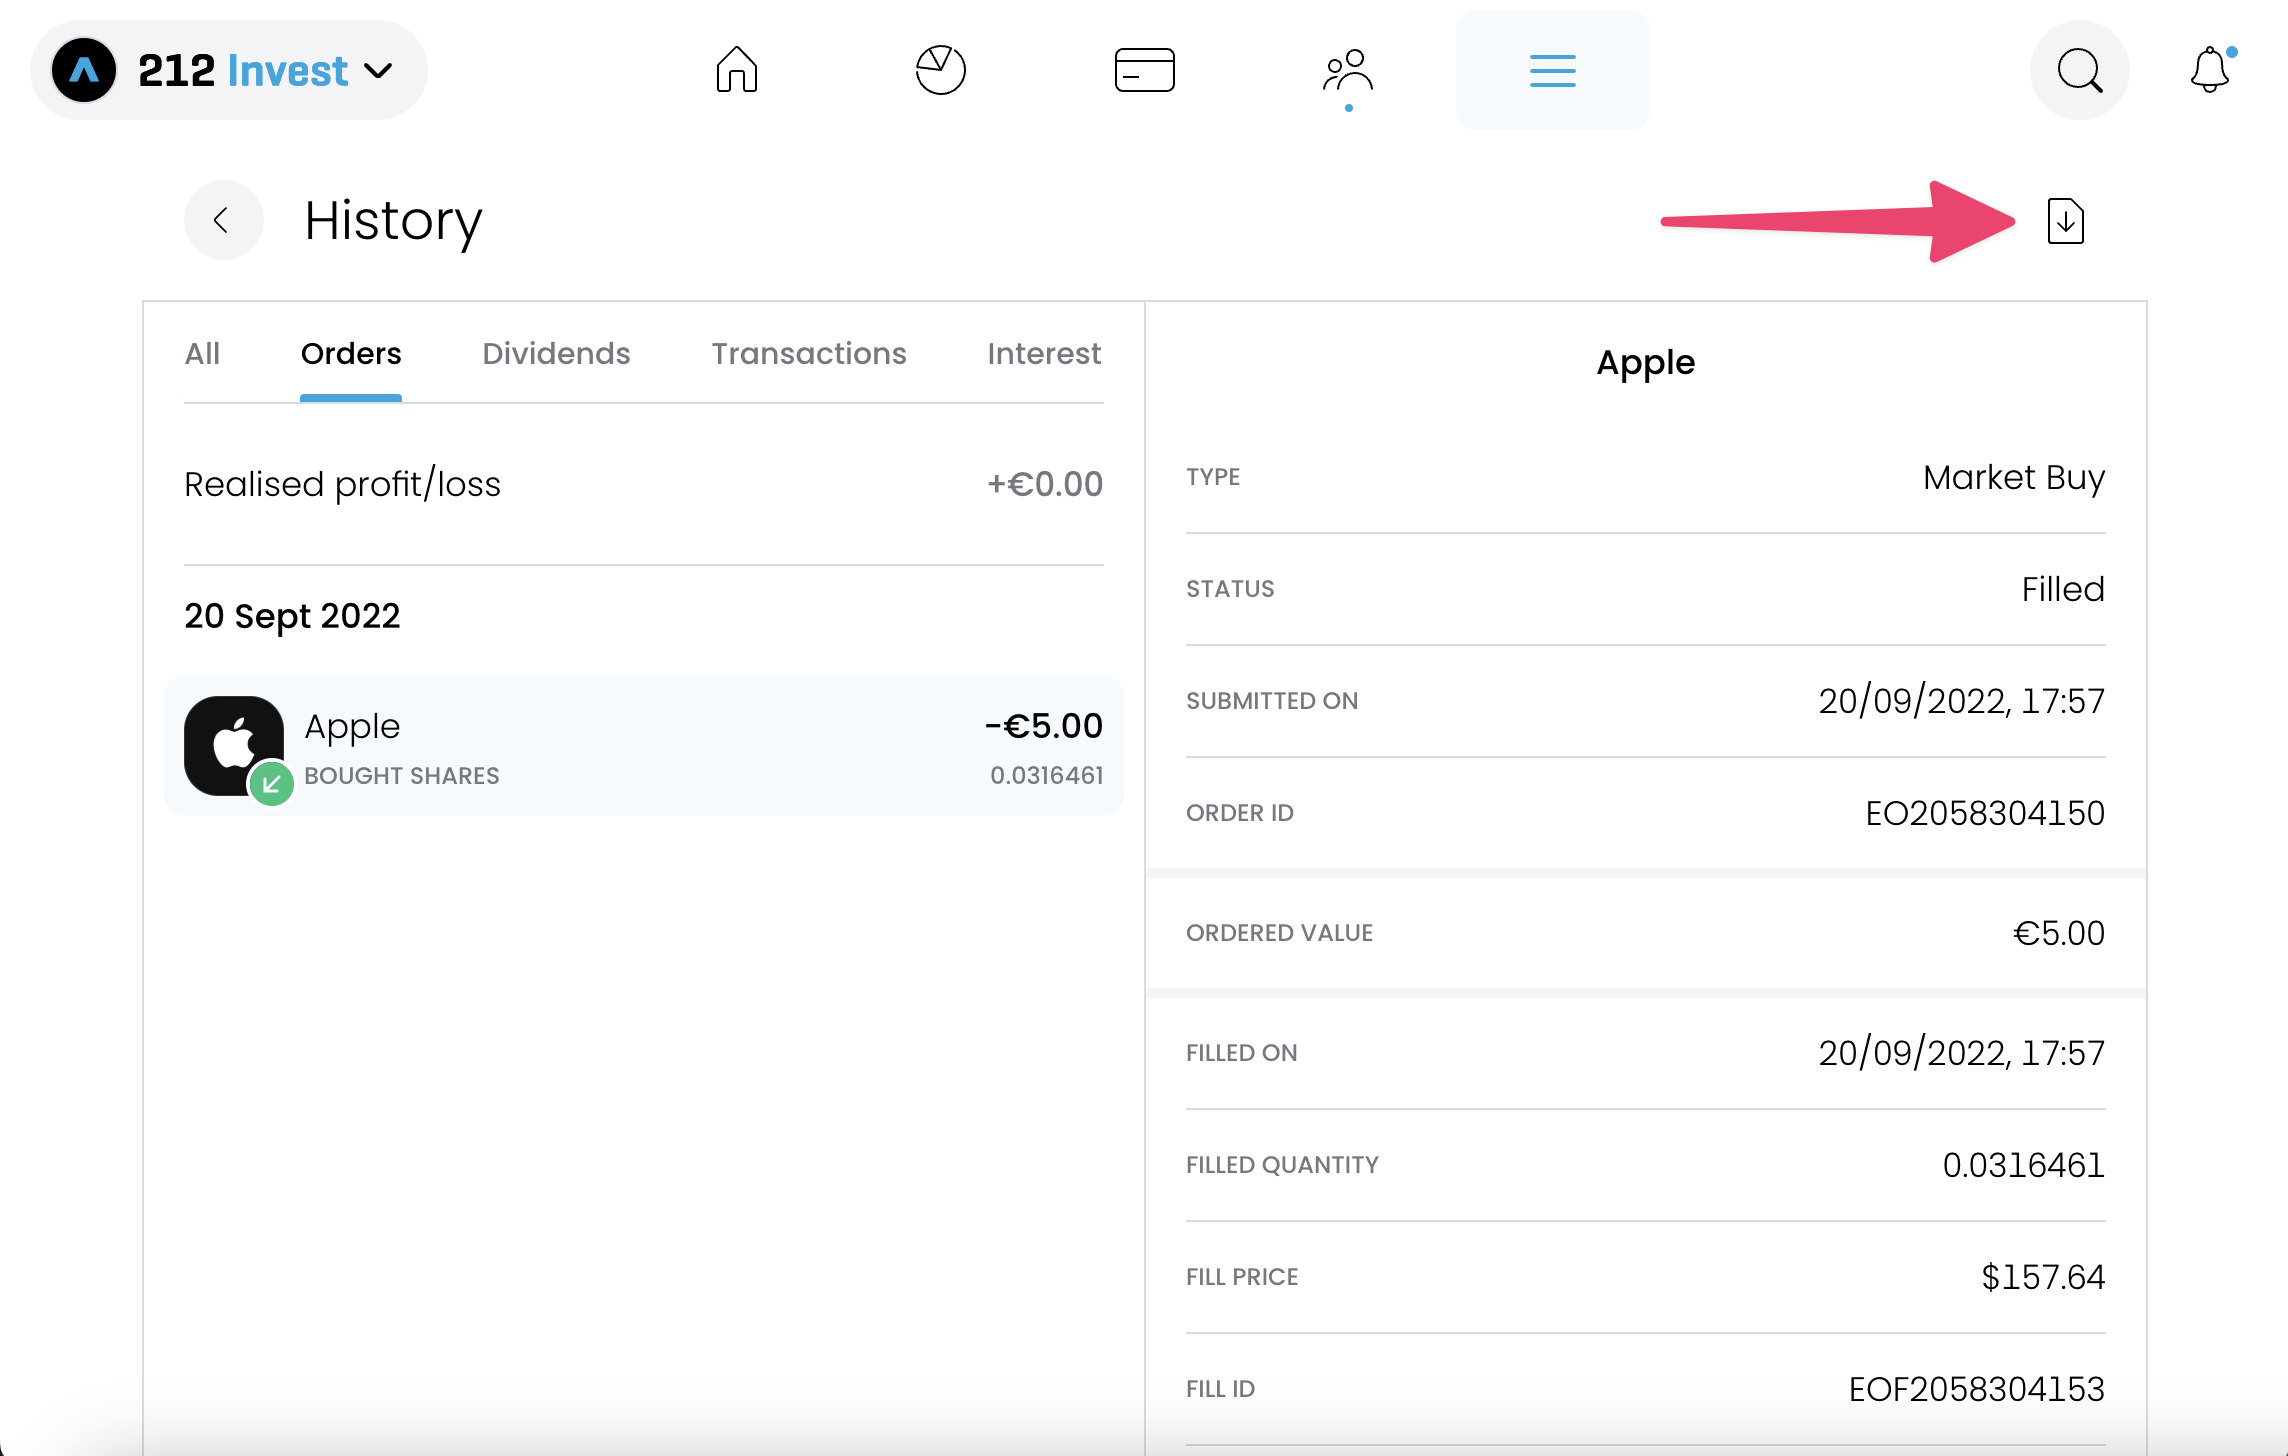Open the pie chart portfolio icon
Screen dimensions: 2288x1456
coord(940,70)
